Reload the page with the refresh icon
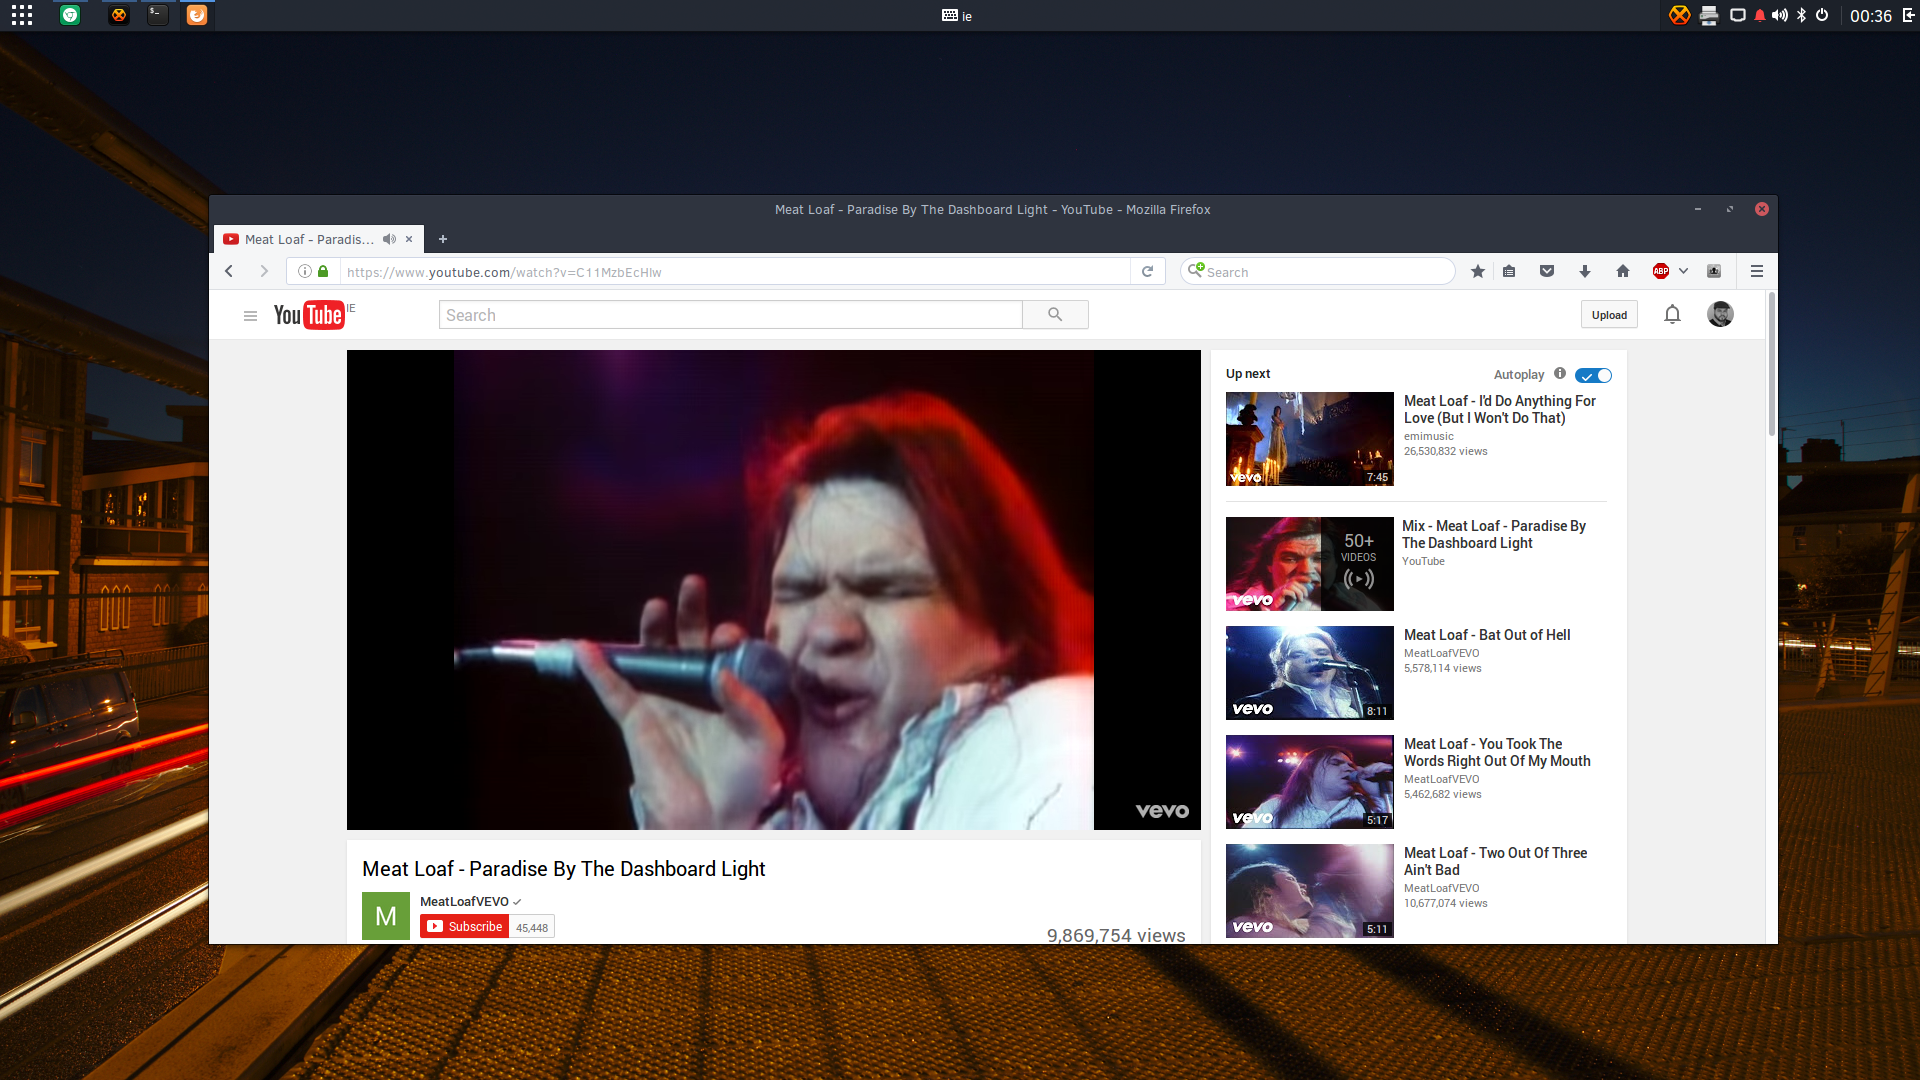The width and height of the screenshot is (1920, 1080). coord(1147,271)
